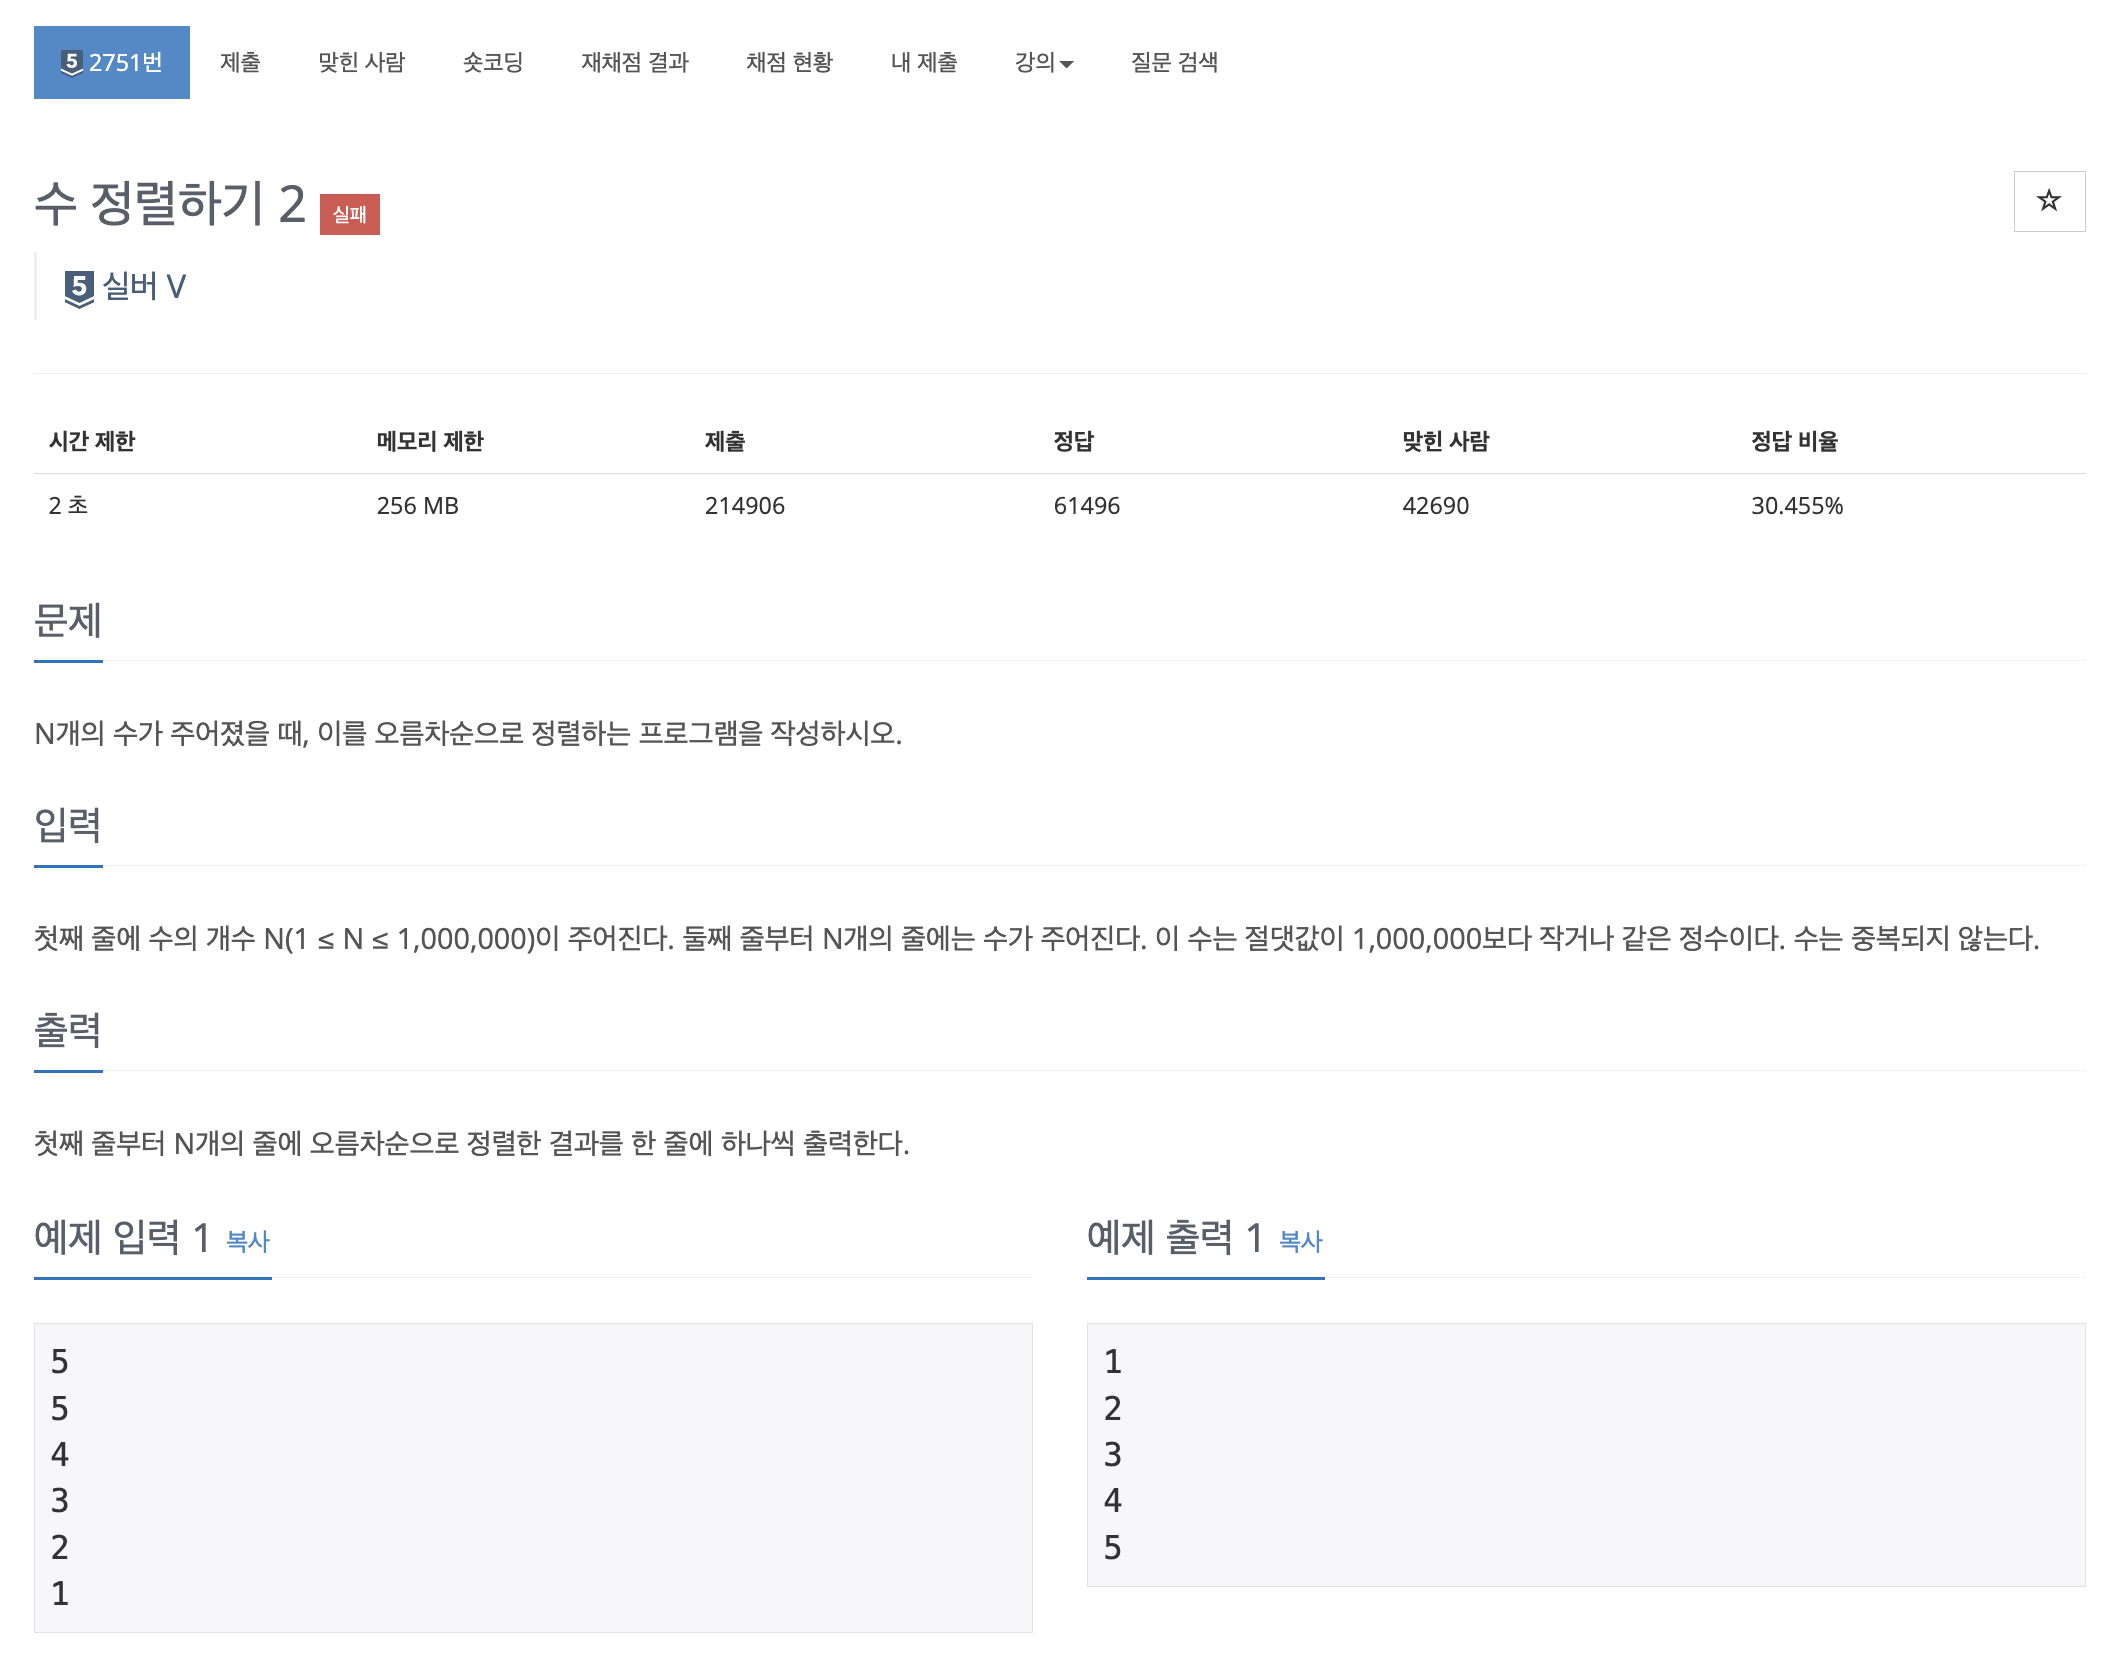Copy example input 1 with 복사
This screenshot has height=1658, width=2114.
tap(248, 1241)
